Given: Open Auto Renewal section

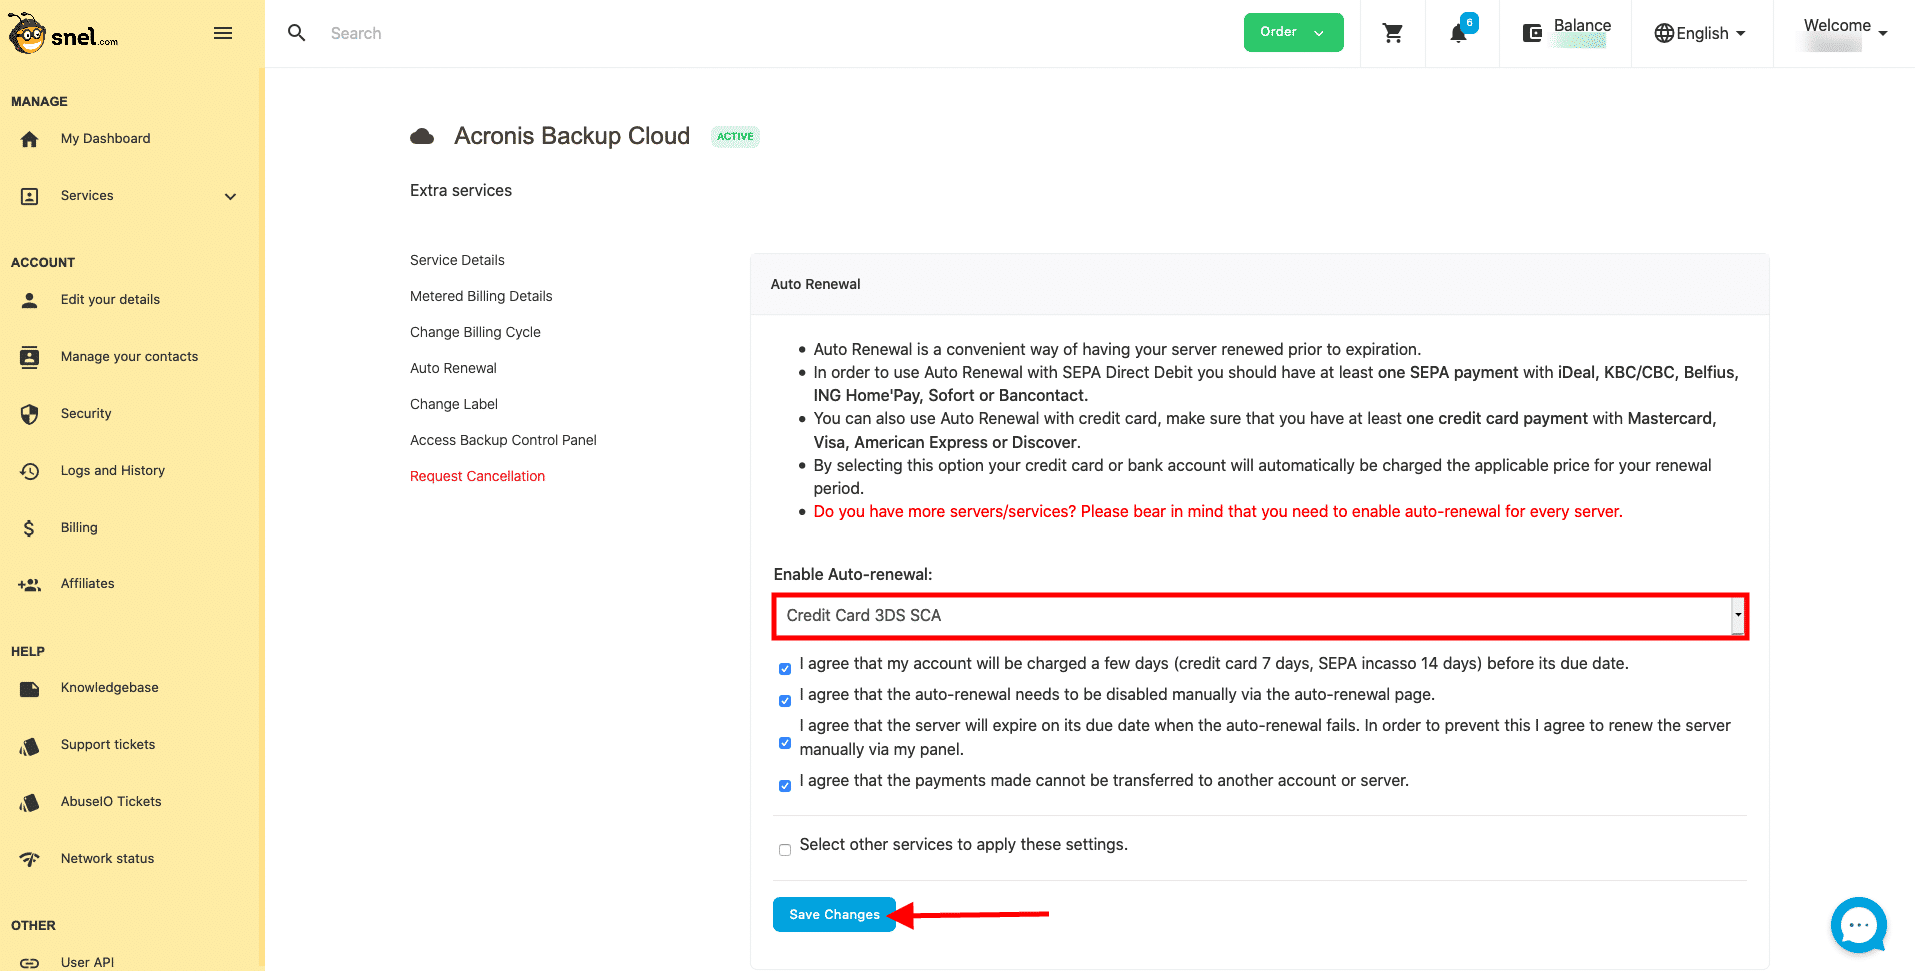Looking at the screenshot, I should pos(453,368).
